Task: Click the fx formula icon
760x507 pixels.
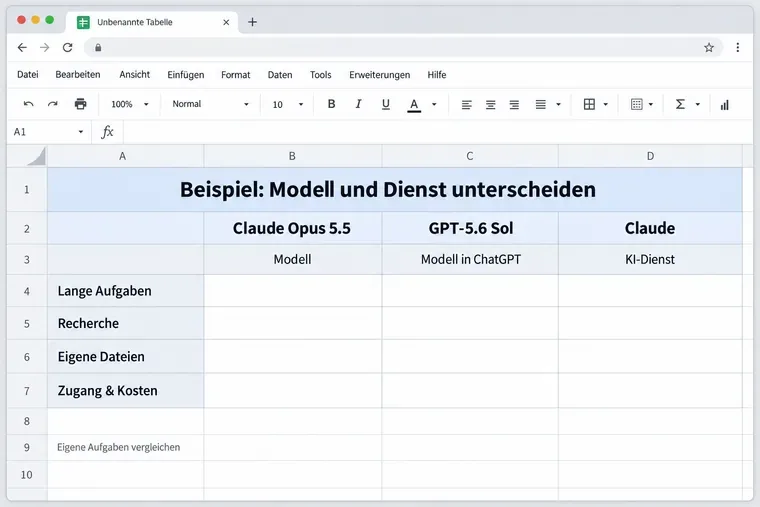Action: click(x=107, y=132)
